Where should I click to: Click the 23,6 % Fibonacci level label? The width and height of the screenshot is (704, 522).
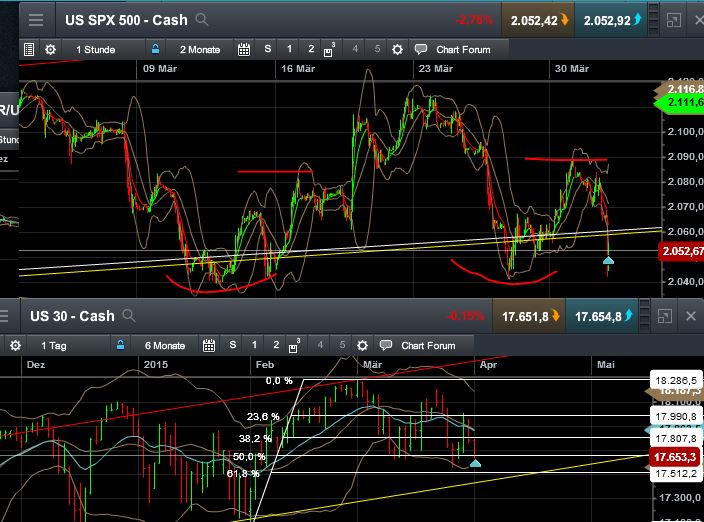coord(263,417)
